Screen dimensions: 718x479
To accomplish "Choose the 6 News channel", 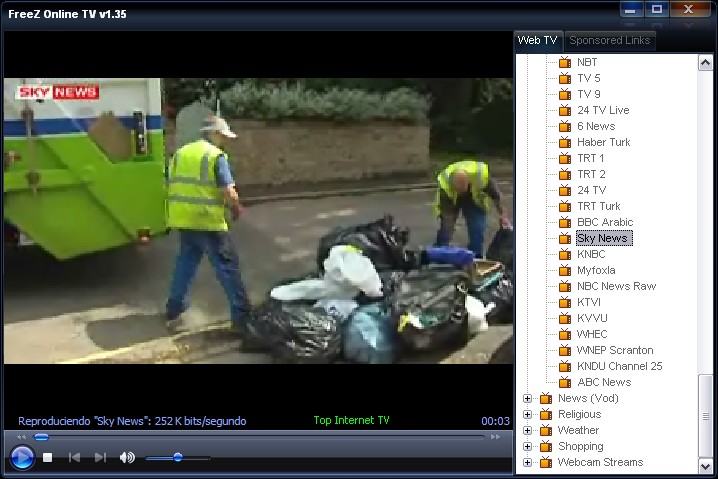I will coord(596,126).
